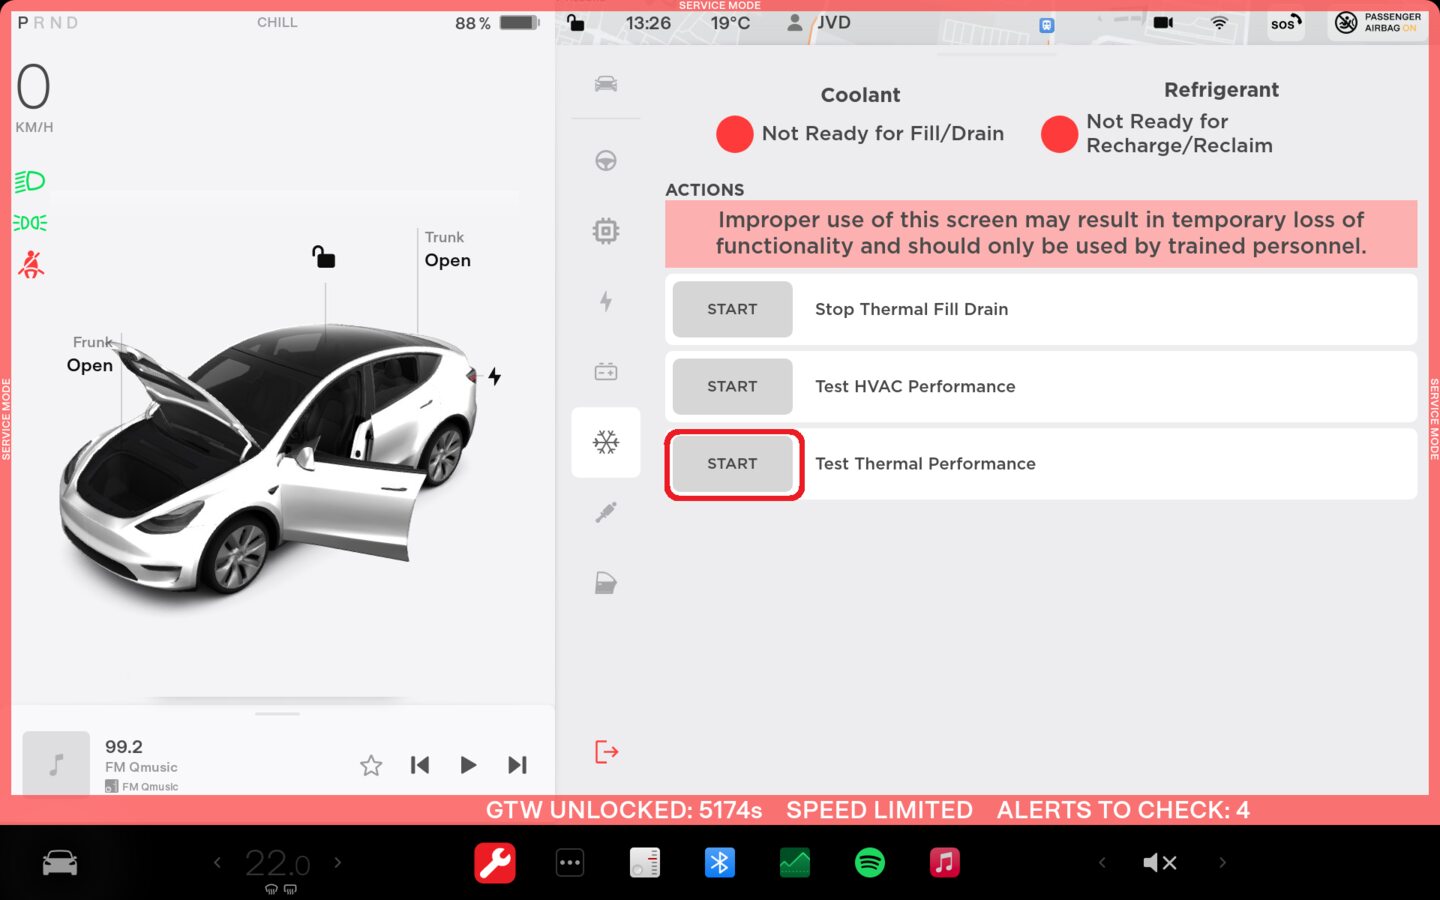Open the high voltage lightning bolt section
Image resolution: width=1440 pixels, height=900 pixels.
coord(606,301)
